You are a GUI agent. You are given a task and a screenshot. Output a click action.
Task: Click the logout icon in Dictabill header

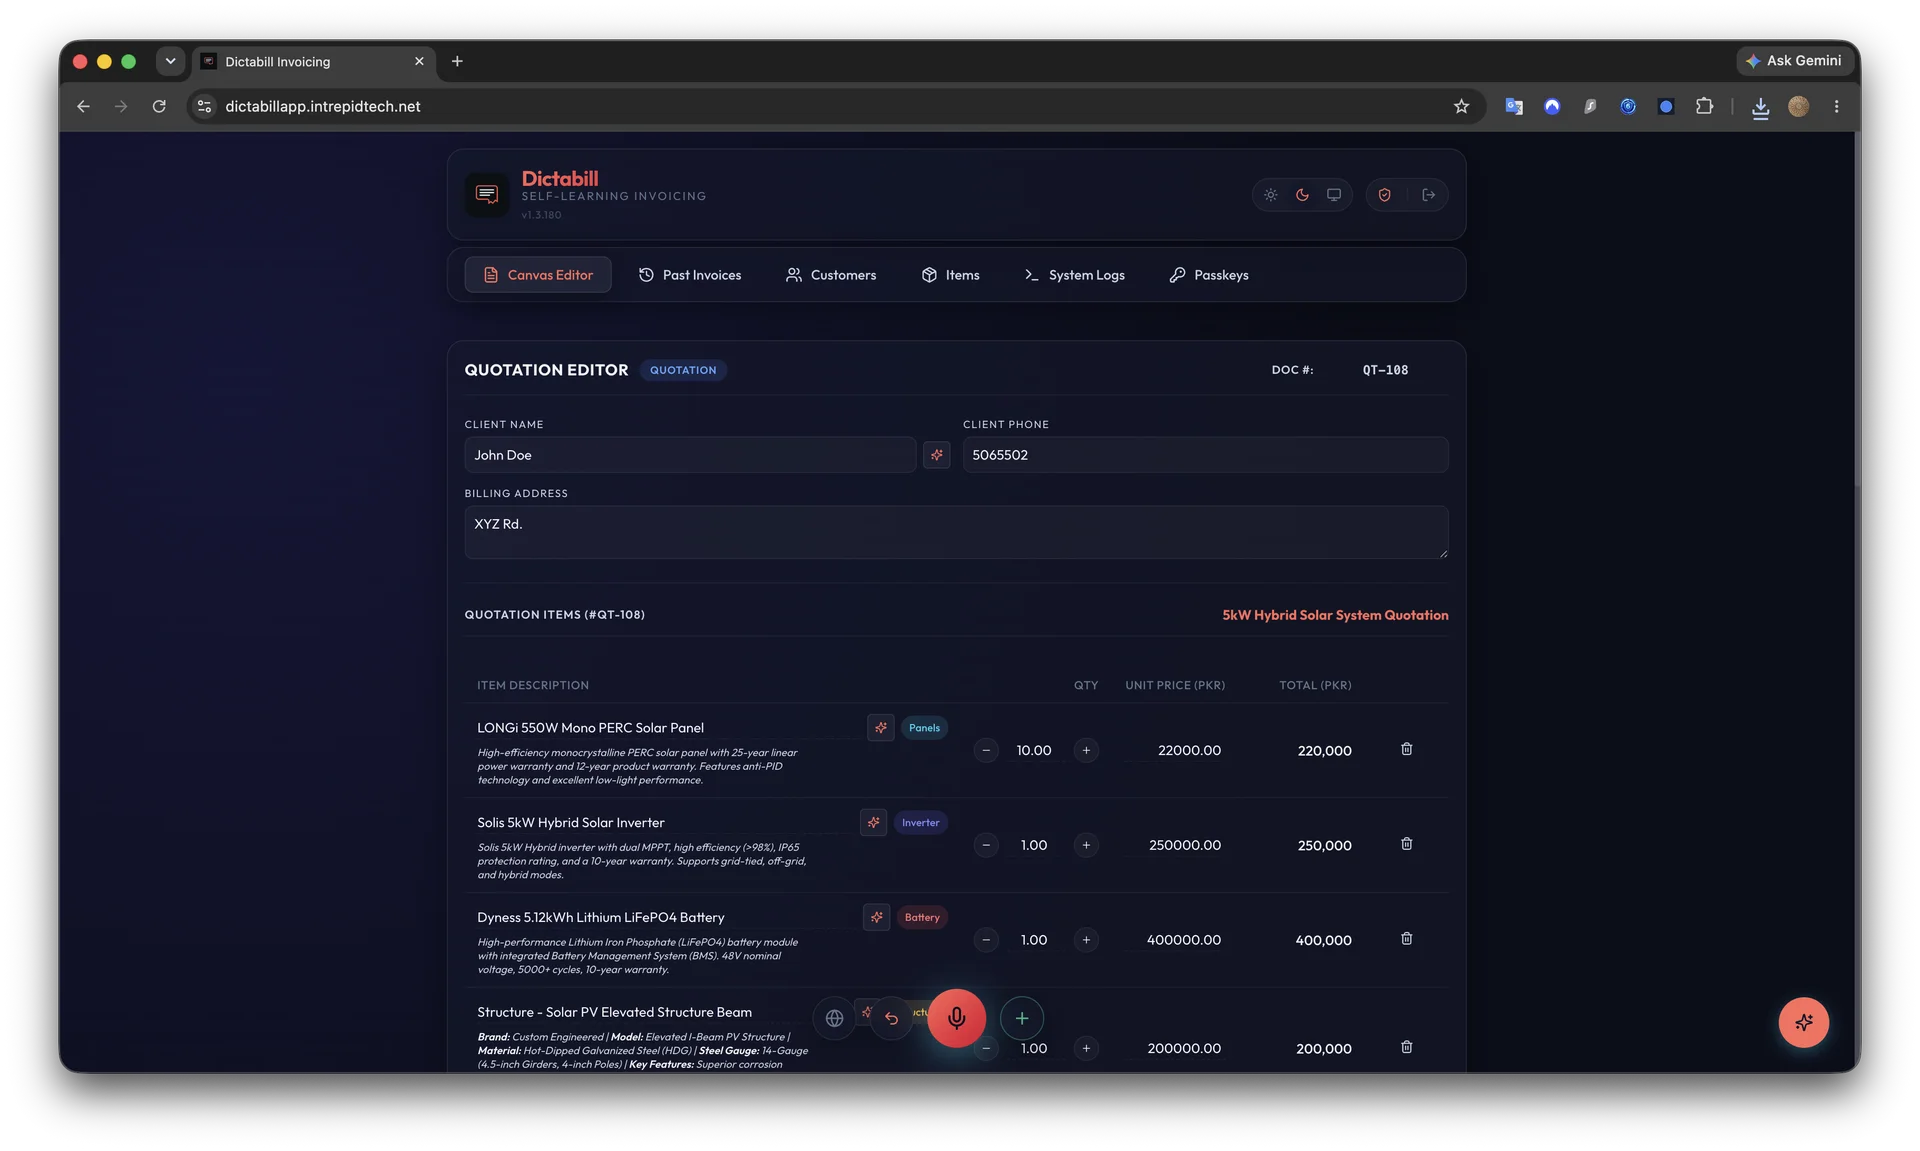[x=1428, y=195]
